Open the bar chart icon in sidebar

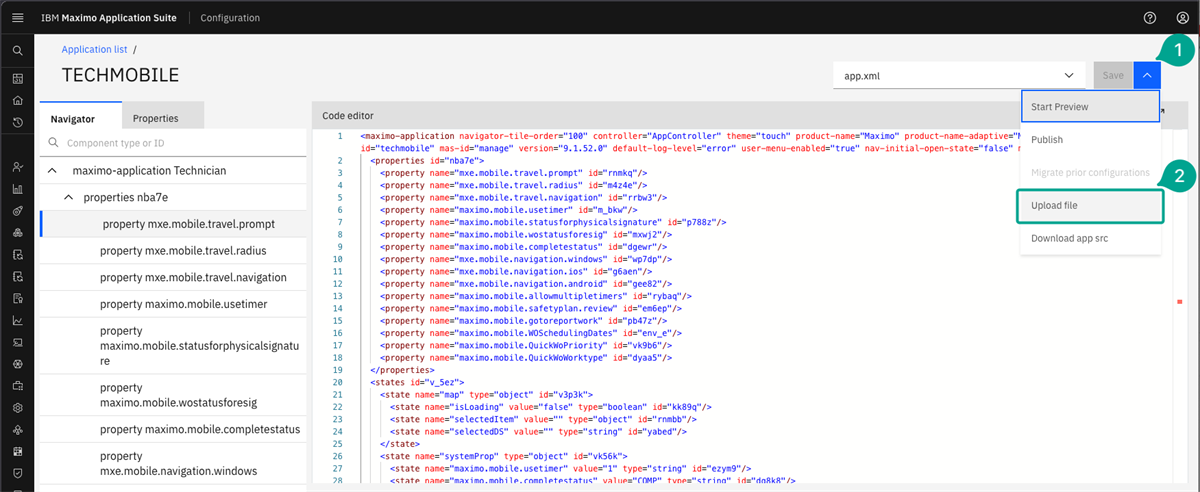(x=17, y=188)
